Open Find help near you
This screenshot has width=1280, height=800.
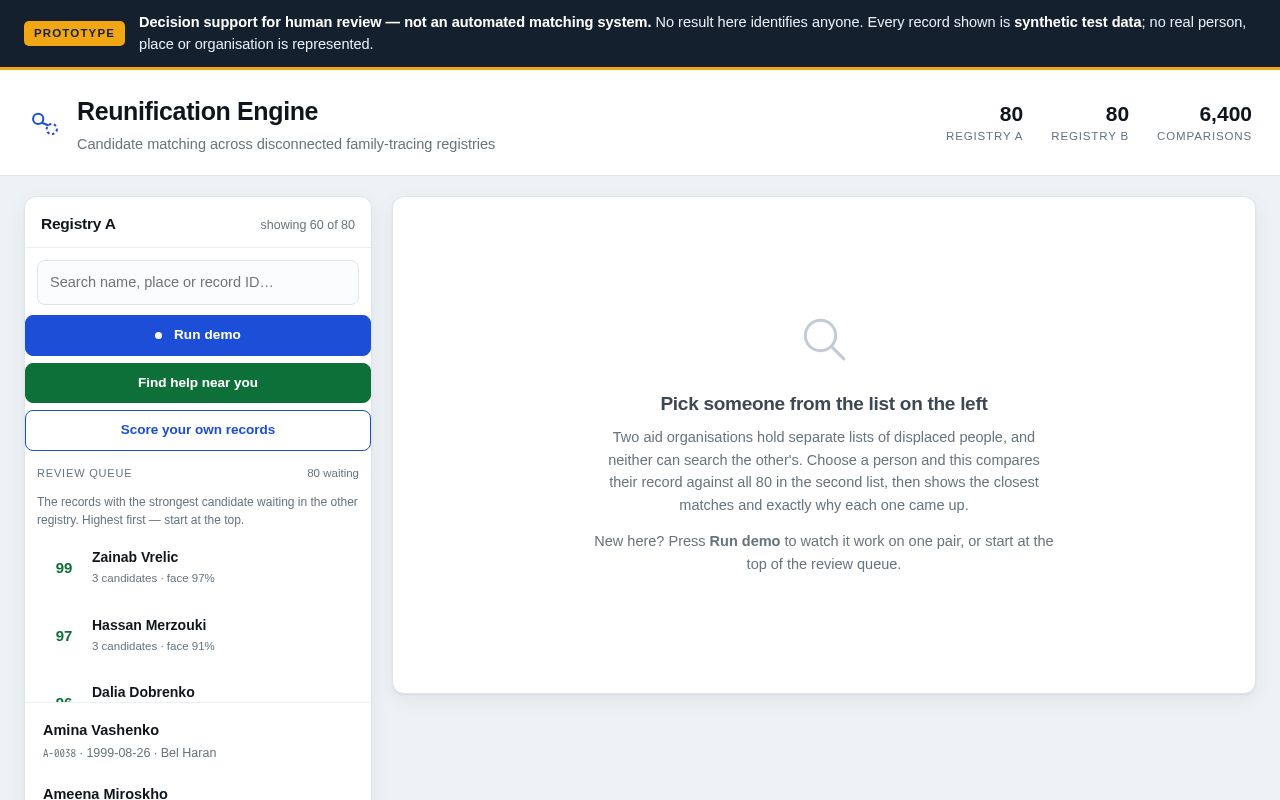point(198,383)
